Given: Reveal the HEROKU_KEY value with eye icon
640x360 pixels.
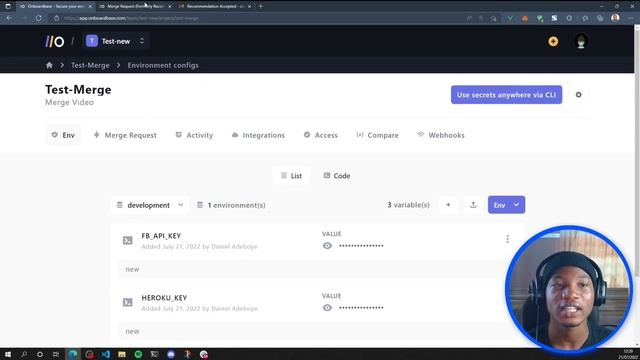Looking at the screenshot, I should (327, 308).
